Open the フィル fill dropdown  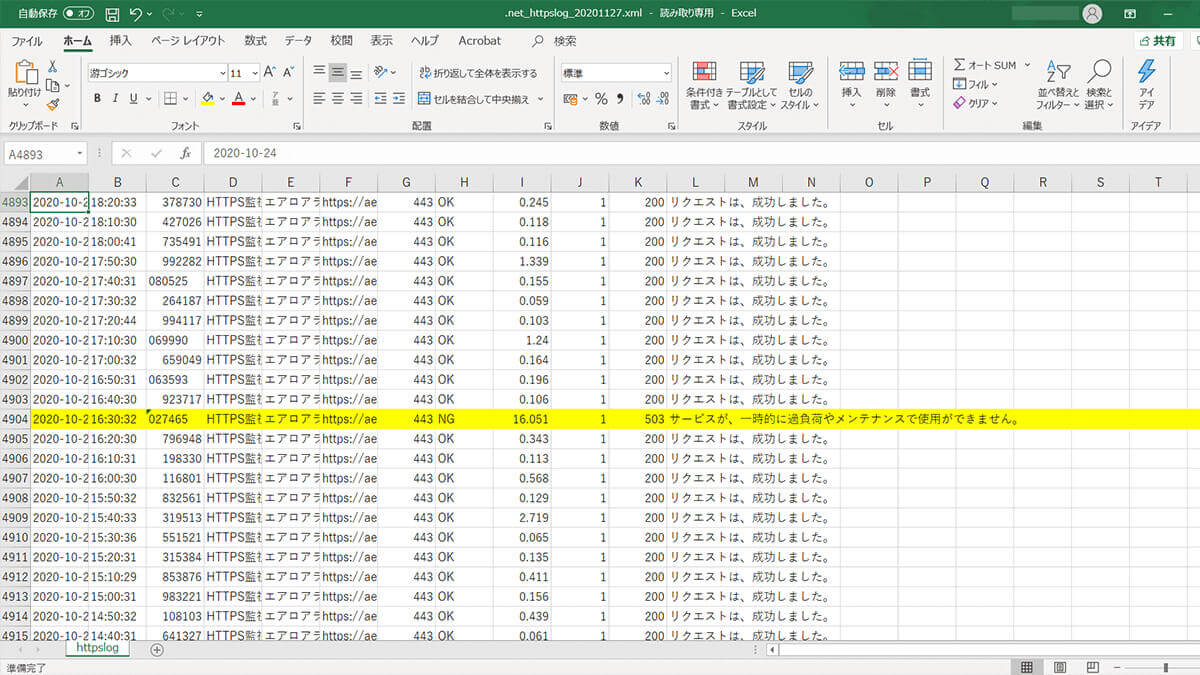pyautogui.click(x=975, y=84)
